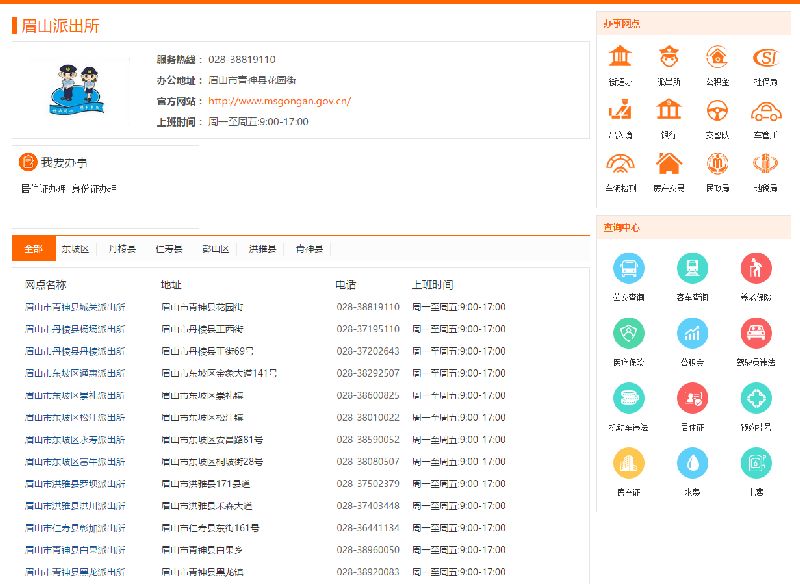Viewport: 800px width, 584px height.
Task: Click the red elderly pension insurance icon
Action: [x=756, y=268]
